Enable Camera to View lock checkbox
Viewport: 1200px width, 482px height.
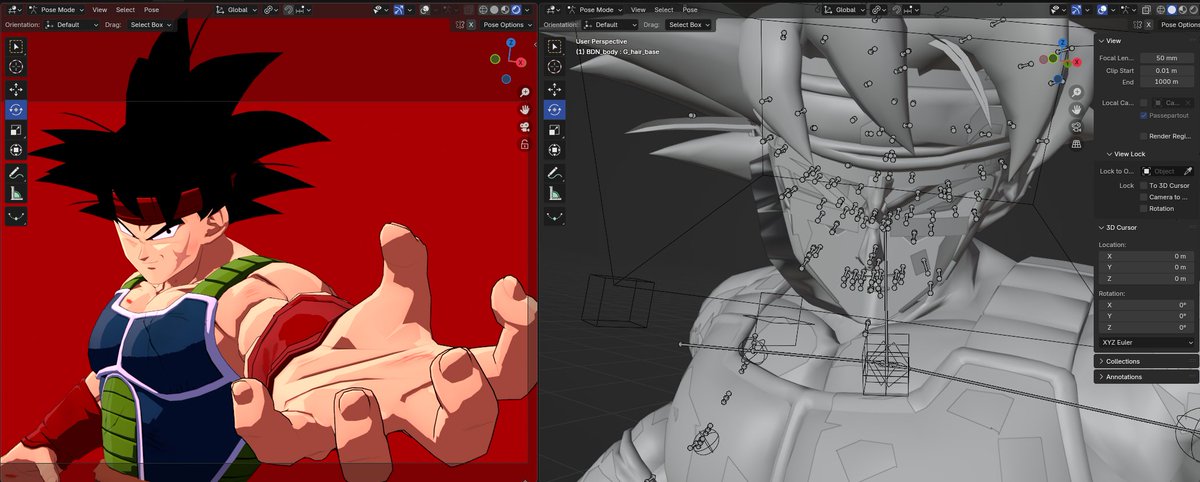pyautogui.click(x=1144, y=197)
